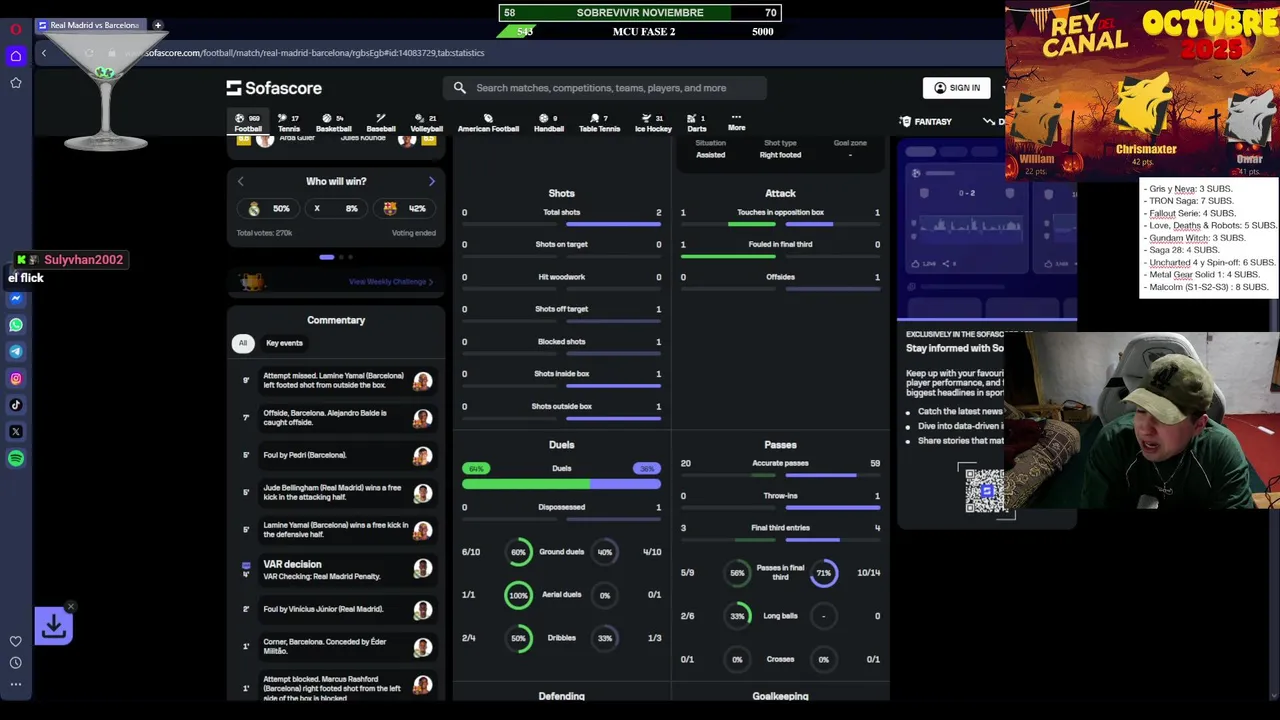Click the green Duels percentage bar
The height and width of the screenshot is (720, 1280).
pyautogui.click(x=525, y=484)
